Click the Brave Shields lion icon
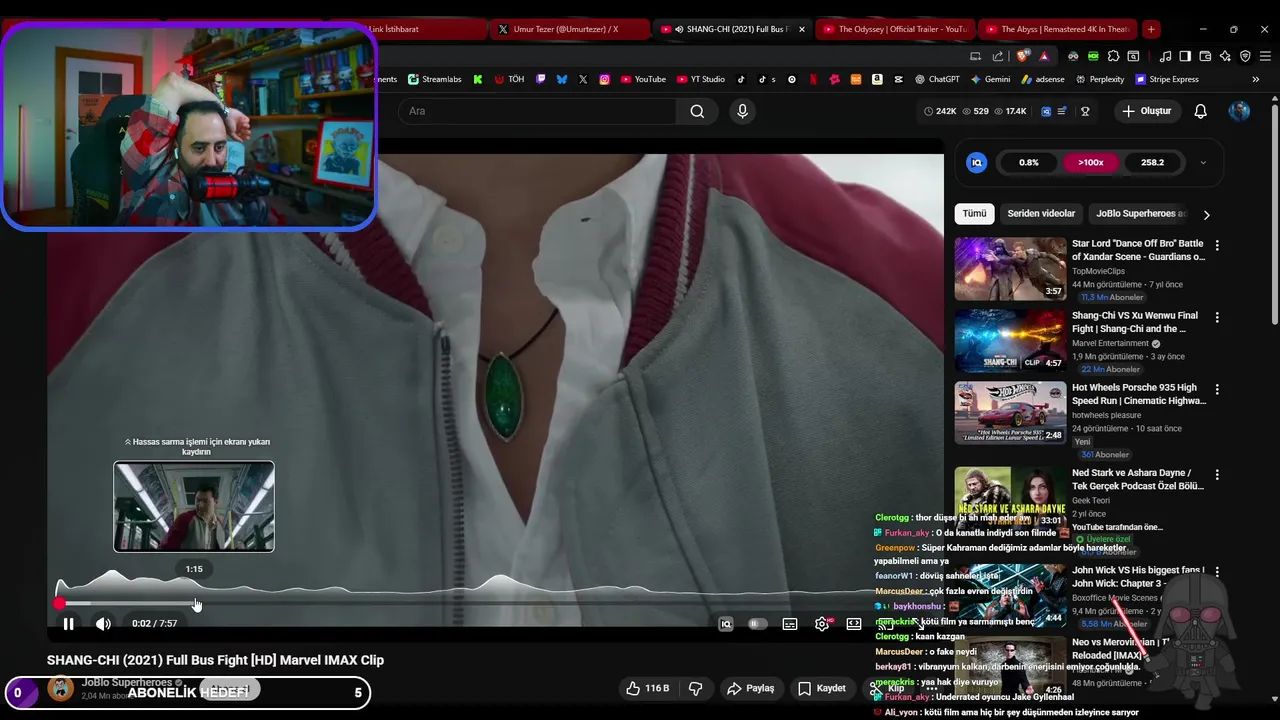1280x720 pixels. 1022,56
